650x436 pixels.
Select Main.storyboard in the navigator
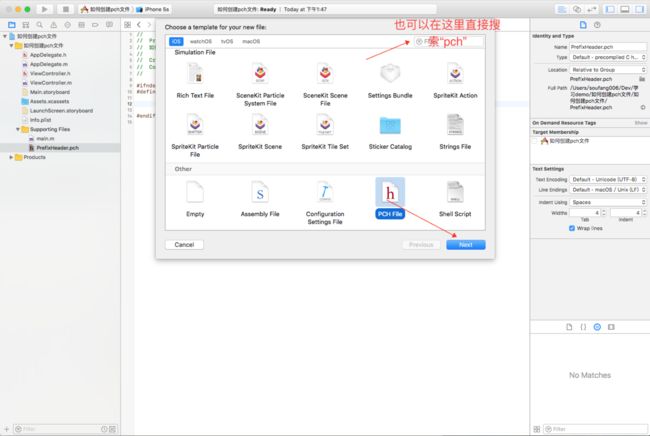coord(50,92)
